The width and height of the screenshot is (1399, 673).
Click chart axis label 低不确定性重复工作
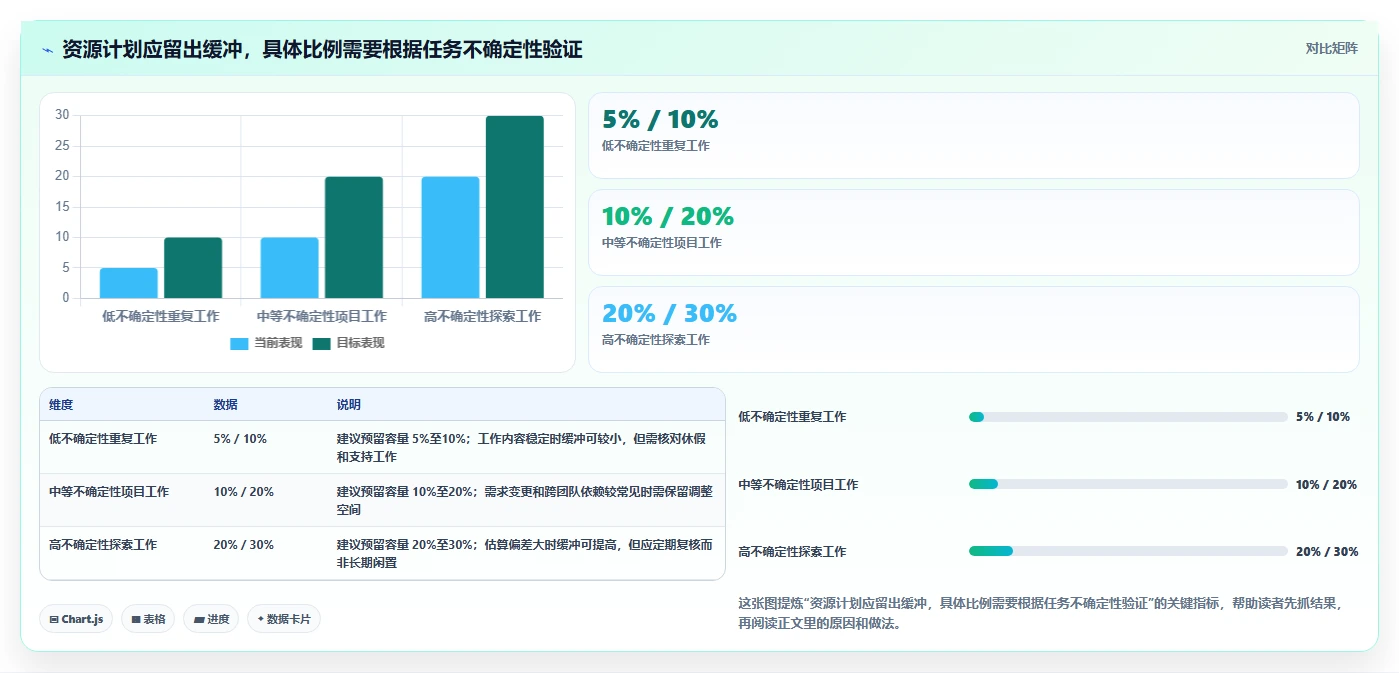[161, 316]
